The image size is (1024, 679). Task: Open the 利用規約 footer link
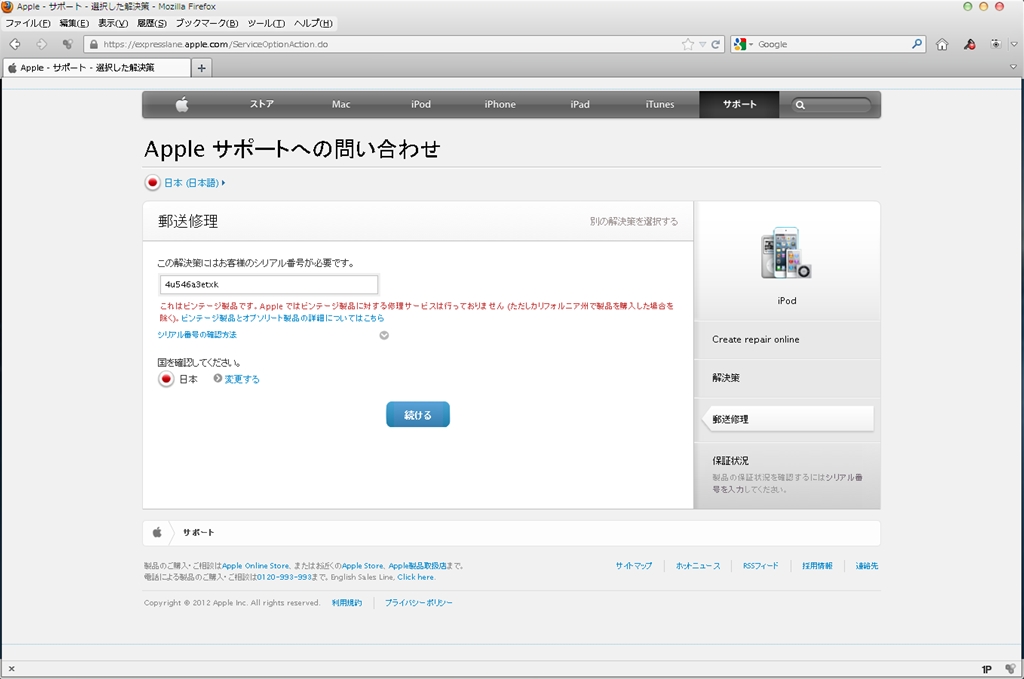point(347,603)
